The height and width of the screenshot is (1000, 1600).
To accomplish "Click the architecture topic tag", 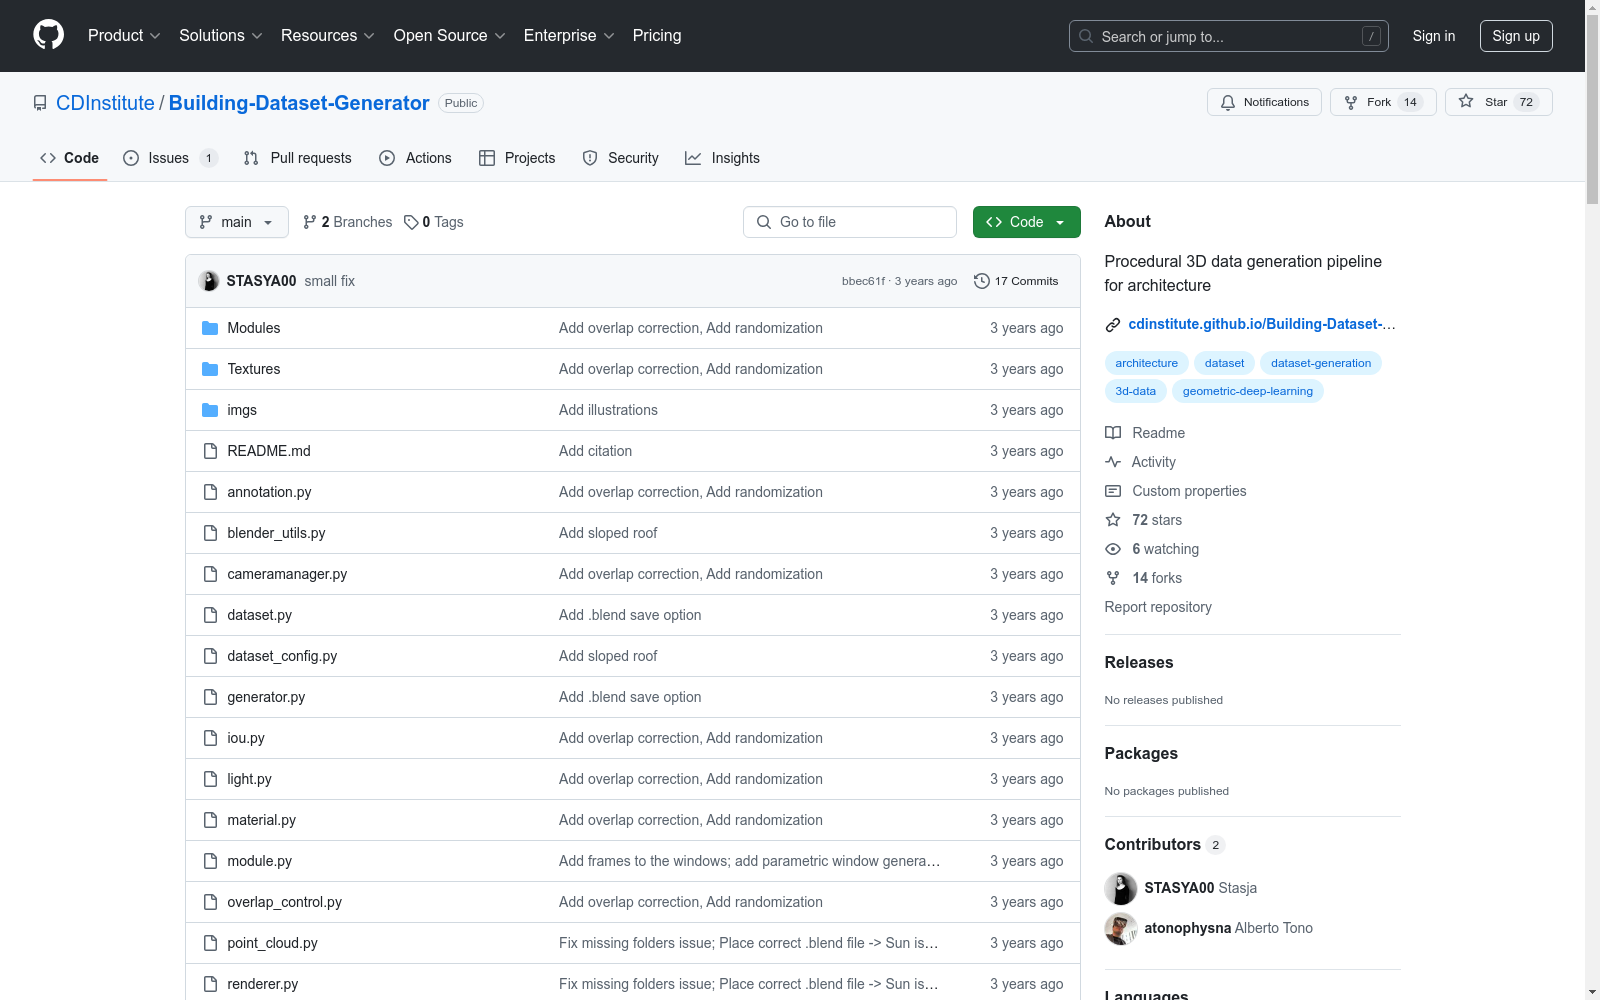I will coord(1146,363).
